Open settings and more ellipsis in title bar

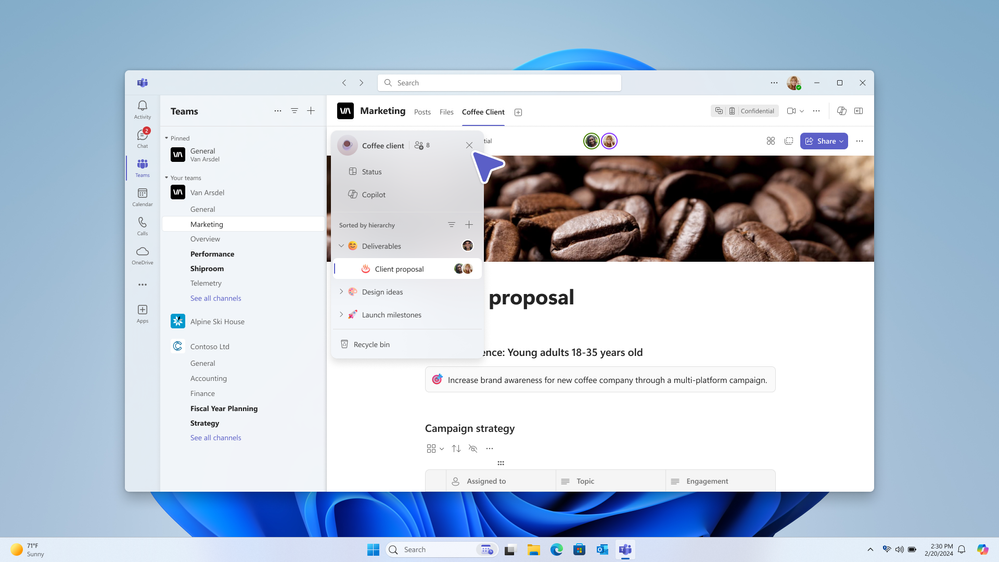point(774,83)
